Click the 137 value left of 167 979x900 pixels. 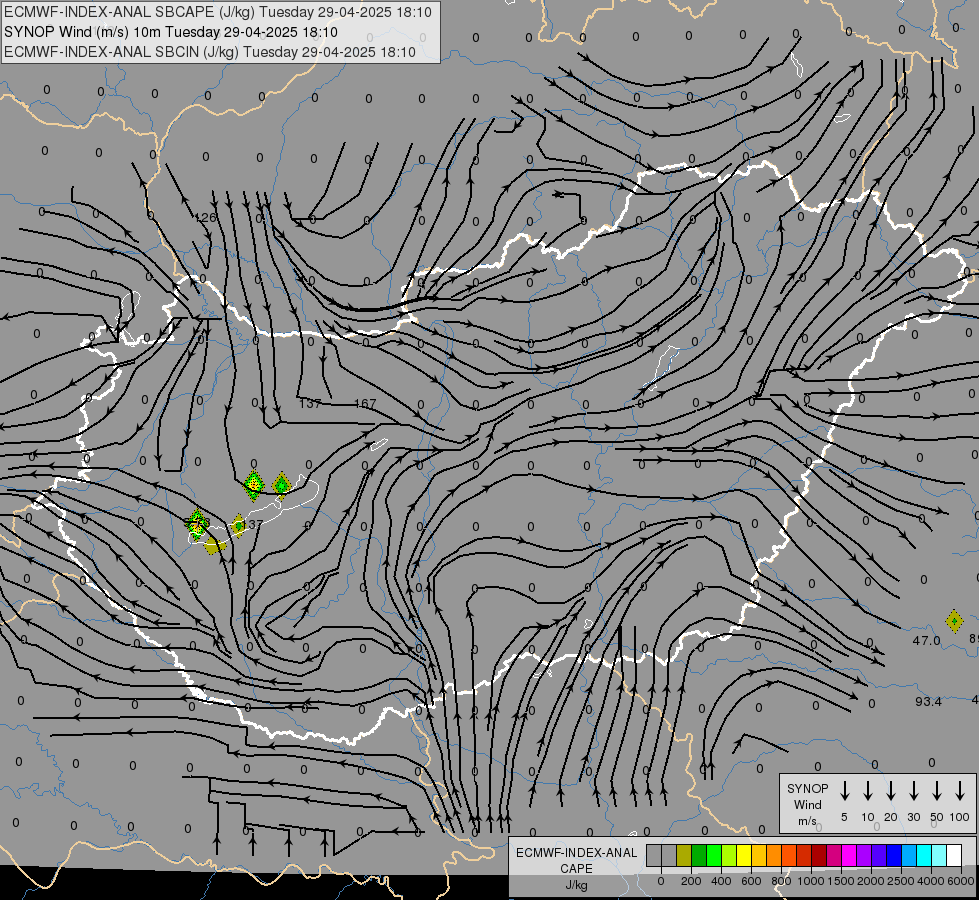pyautogui.click(x=310, y=403)
